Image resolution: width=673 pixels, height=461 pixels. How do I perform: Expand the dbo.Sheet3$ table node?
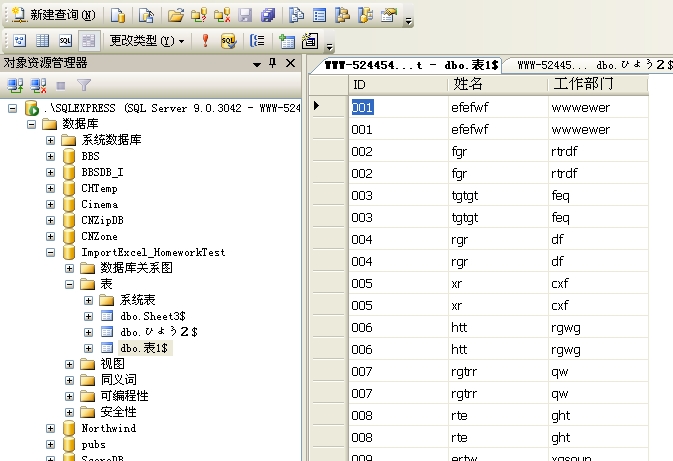point(88,316)
